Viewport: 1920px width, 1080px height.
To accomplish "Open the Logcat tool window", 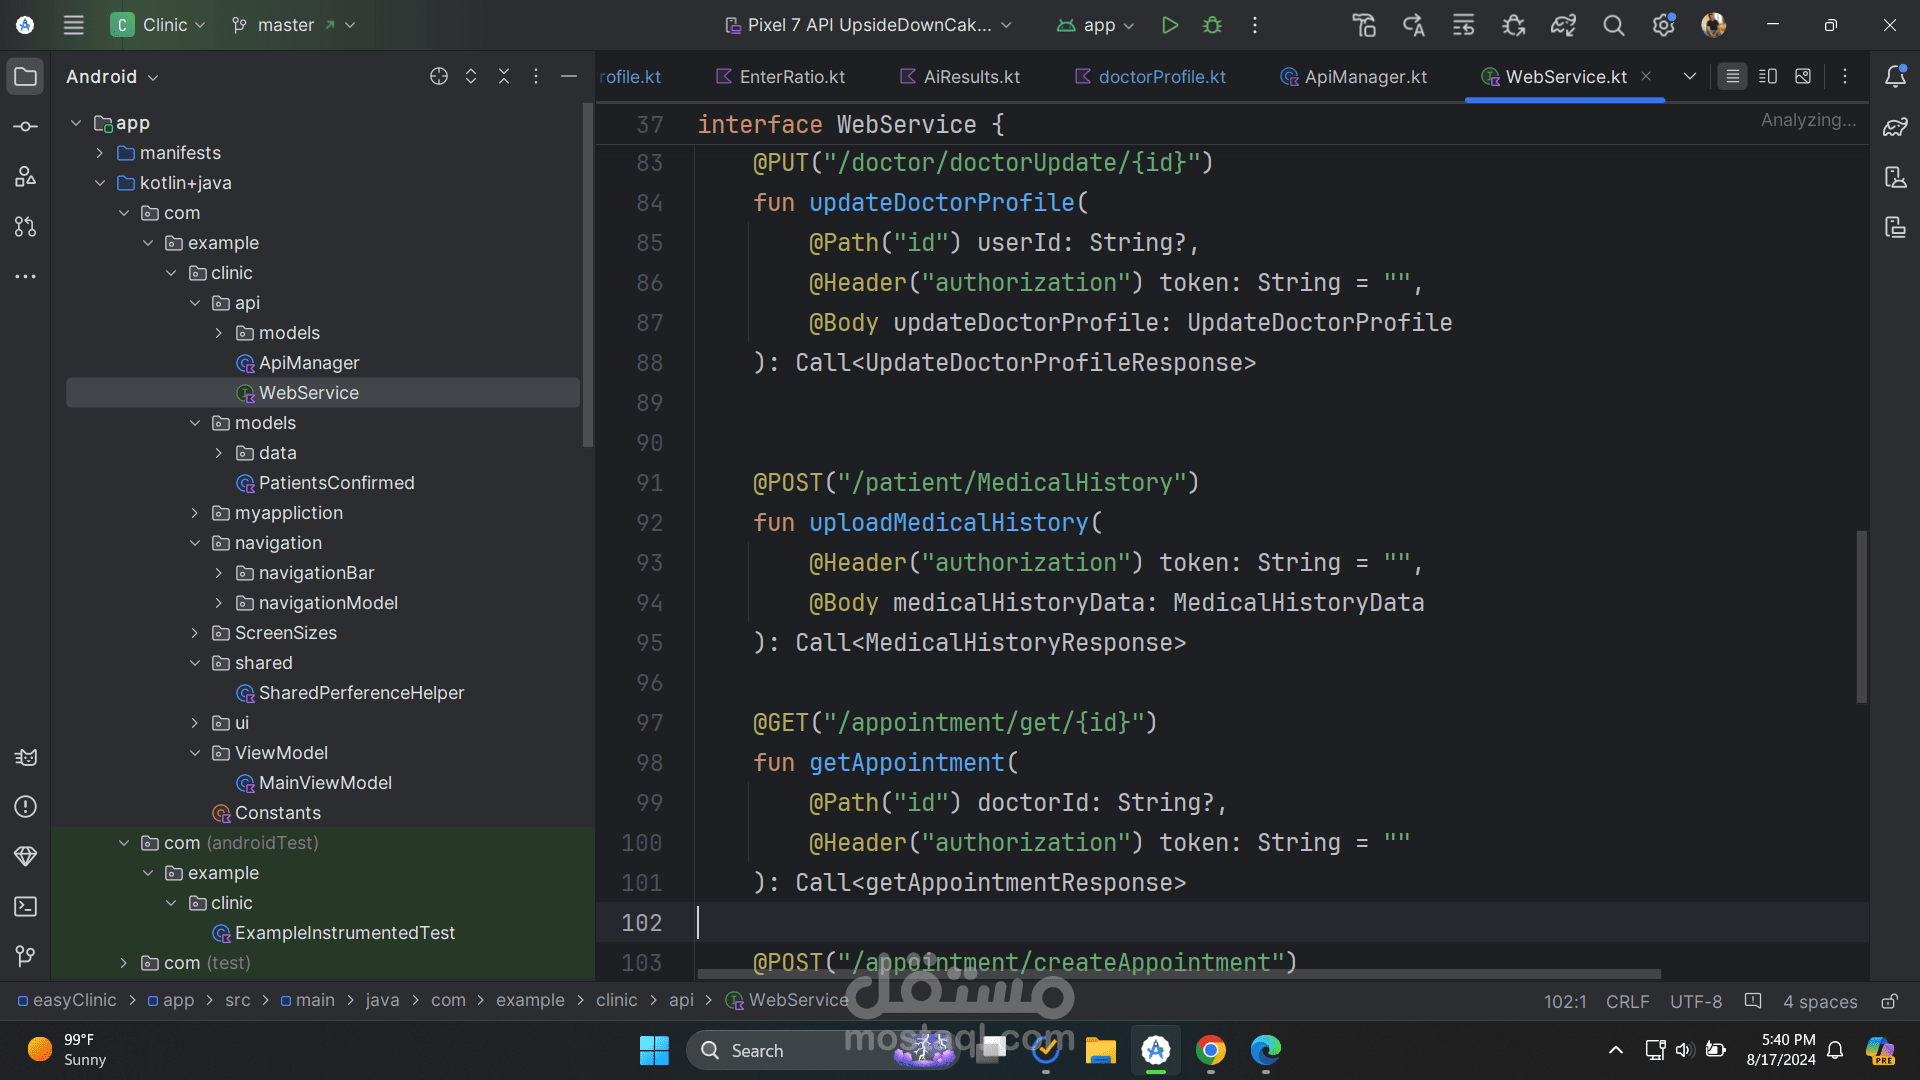I will 26,757.
